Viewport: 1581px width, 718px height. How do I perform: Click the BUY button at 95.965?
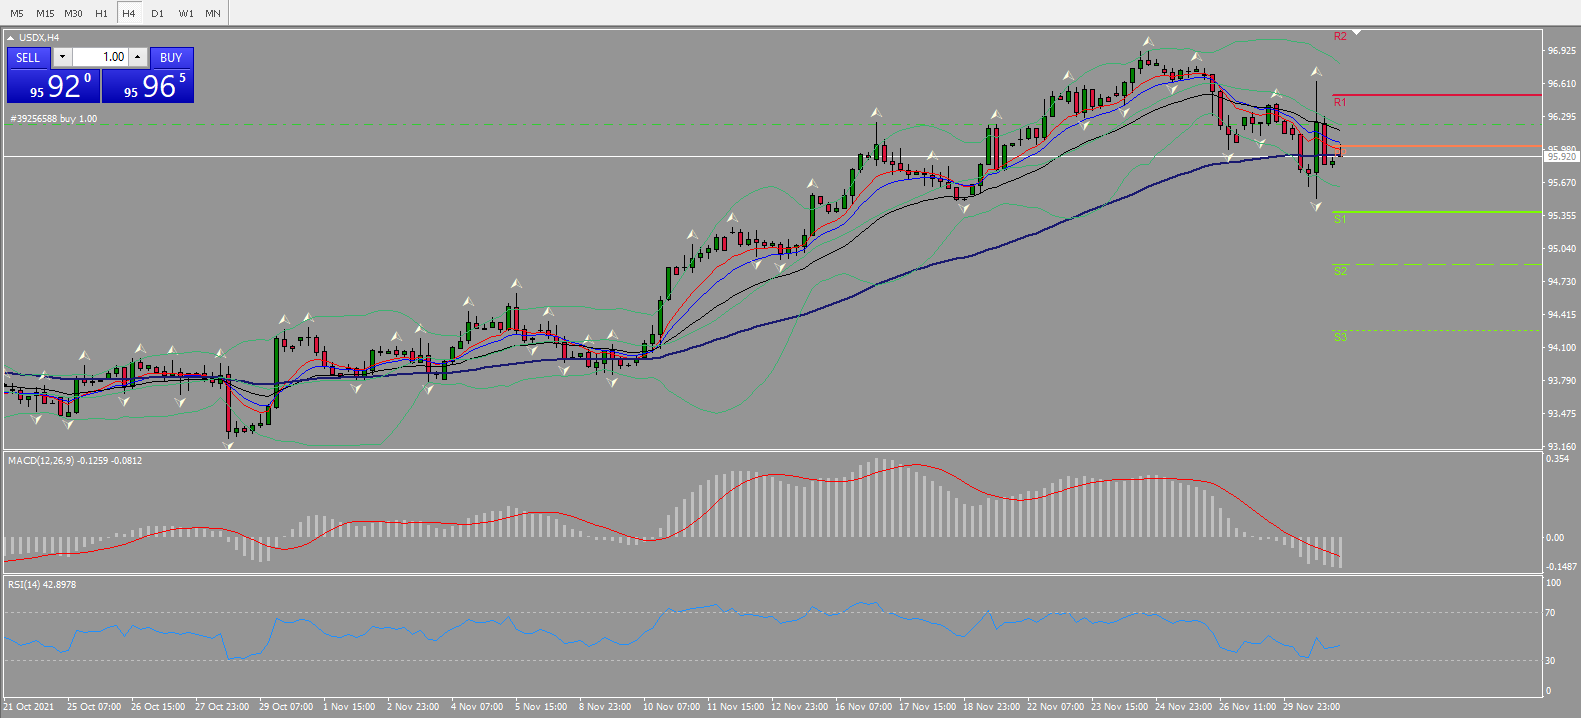pyautogui.click(x=148, y=76)
